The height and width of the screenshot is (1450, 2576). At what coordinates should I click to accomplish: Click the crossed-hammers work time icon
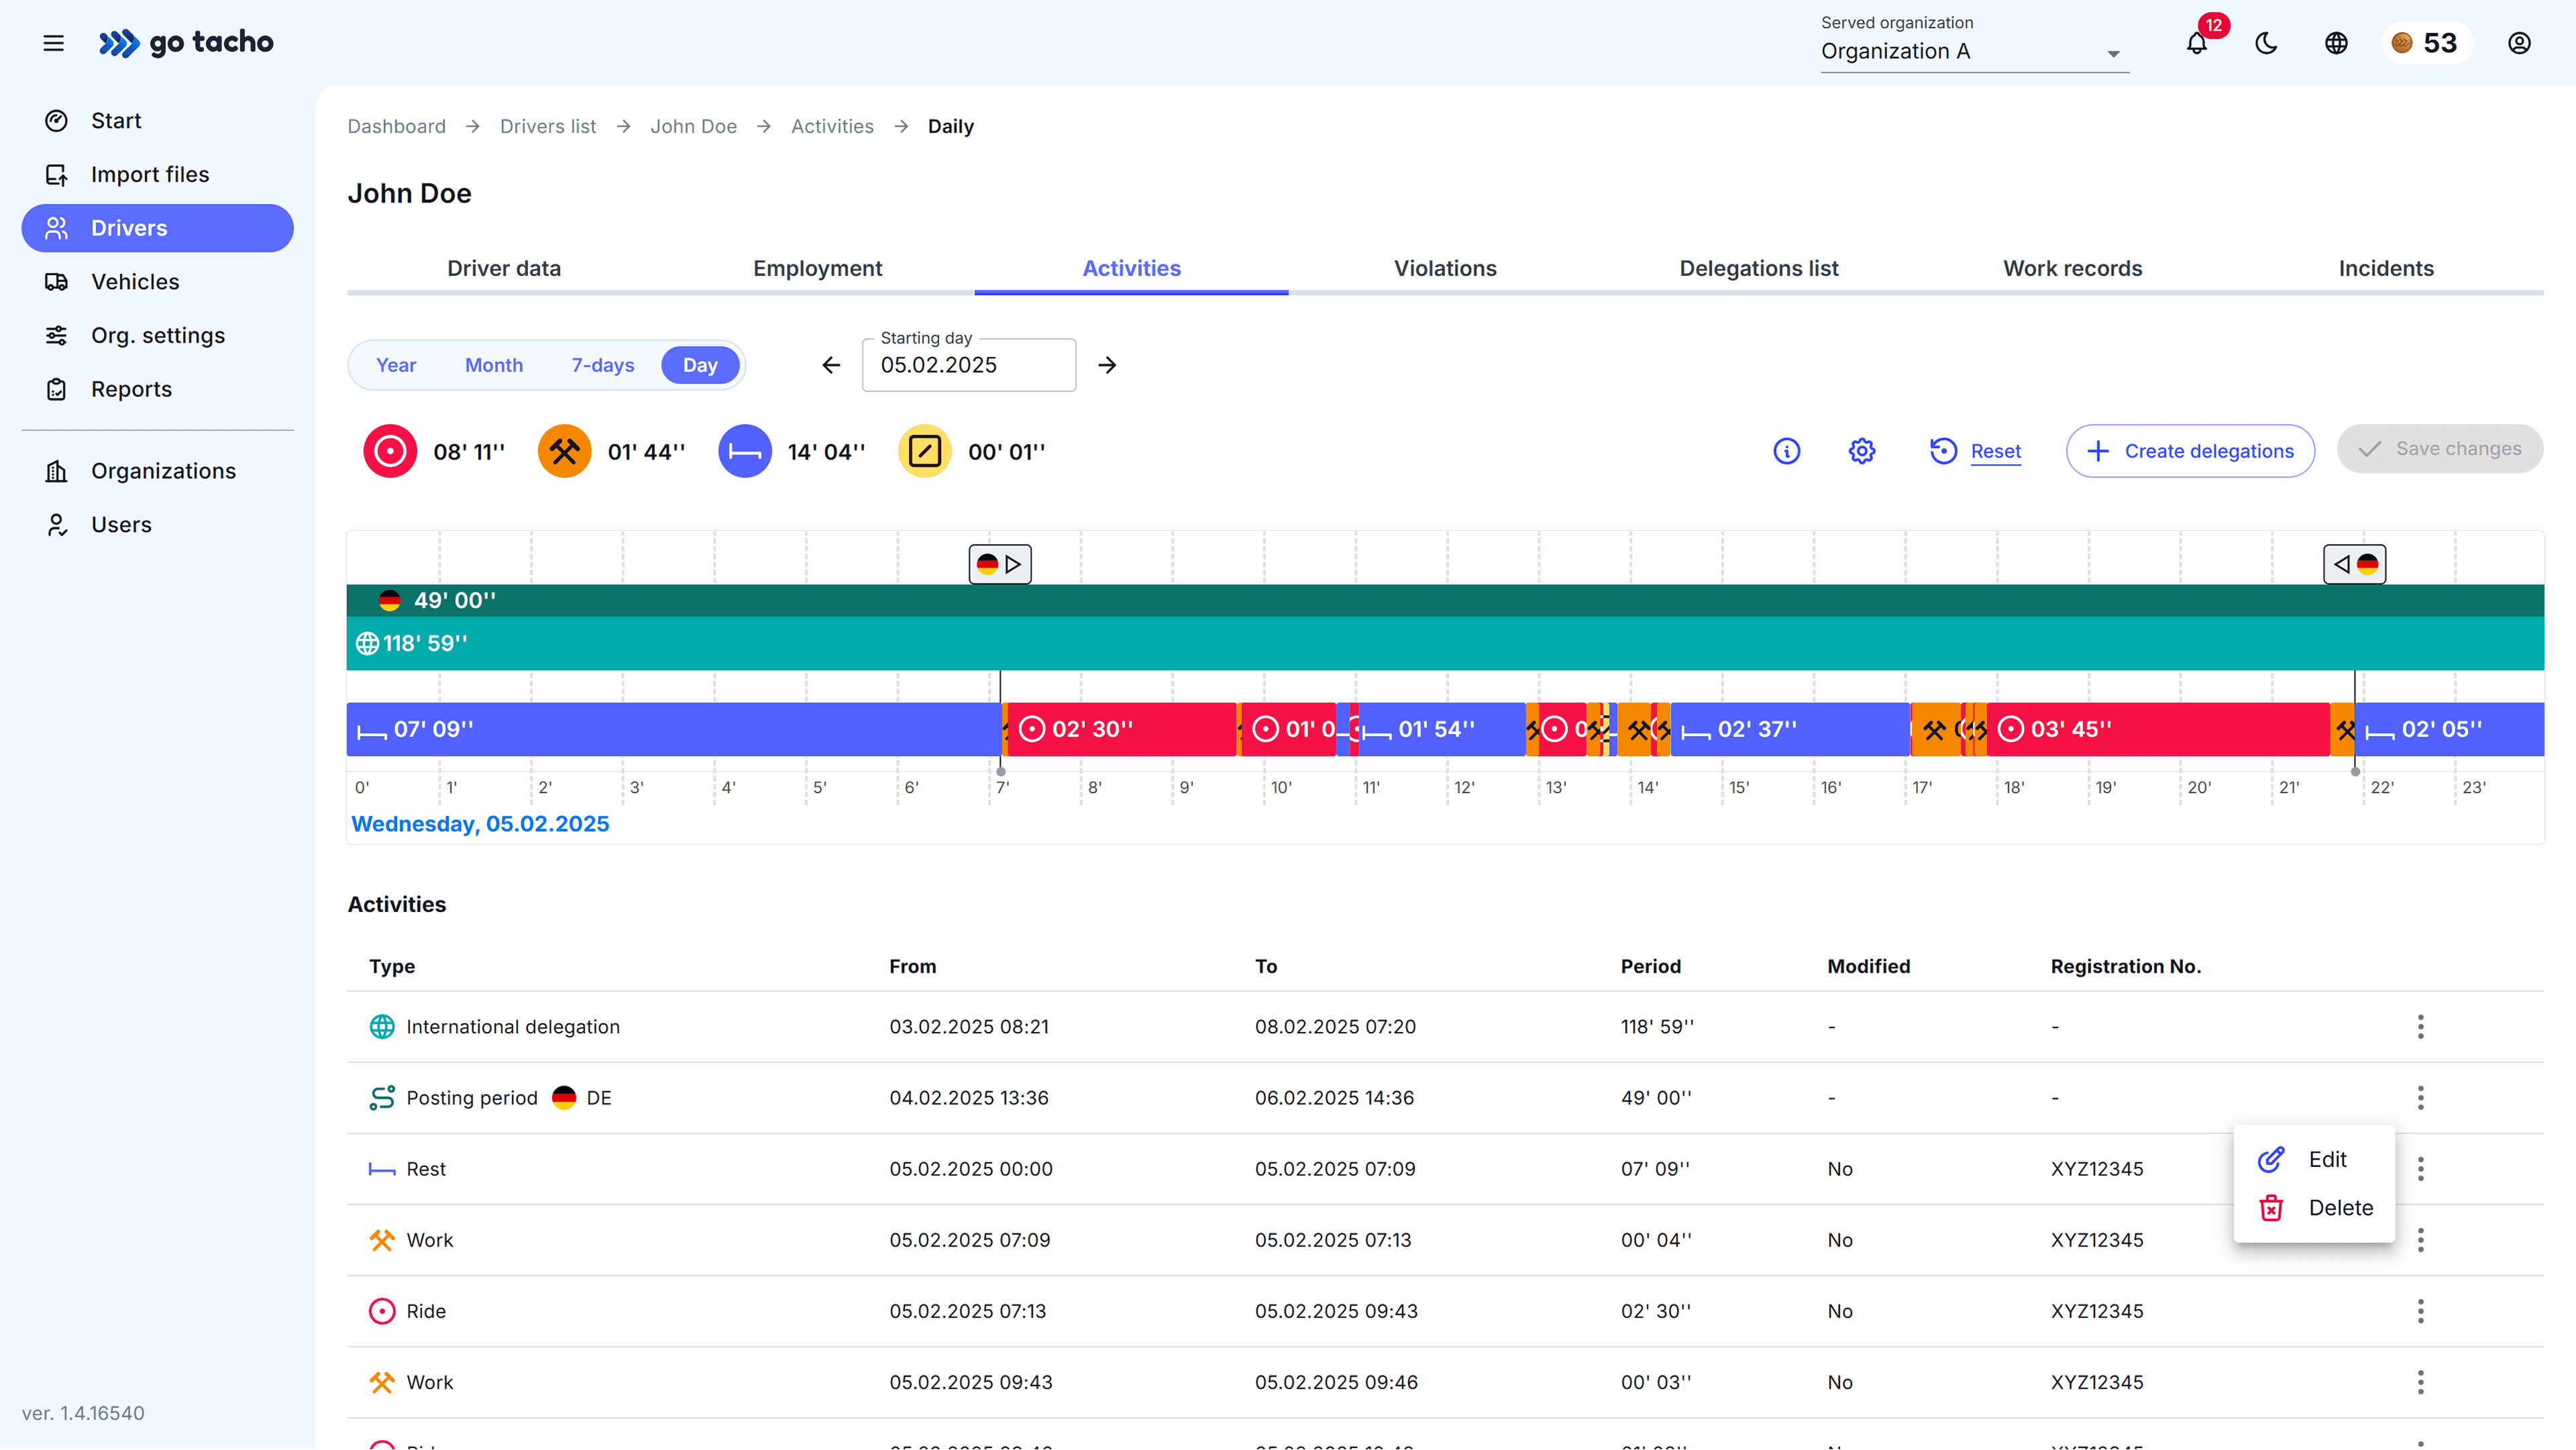[x=564, y=451]
